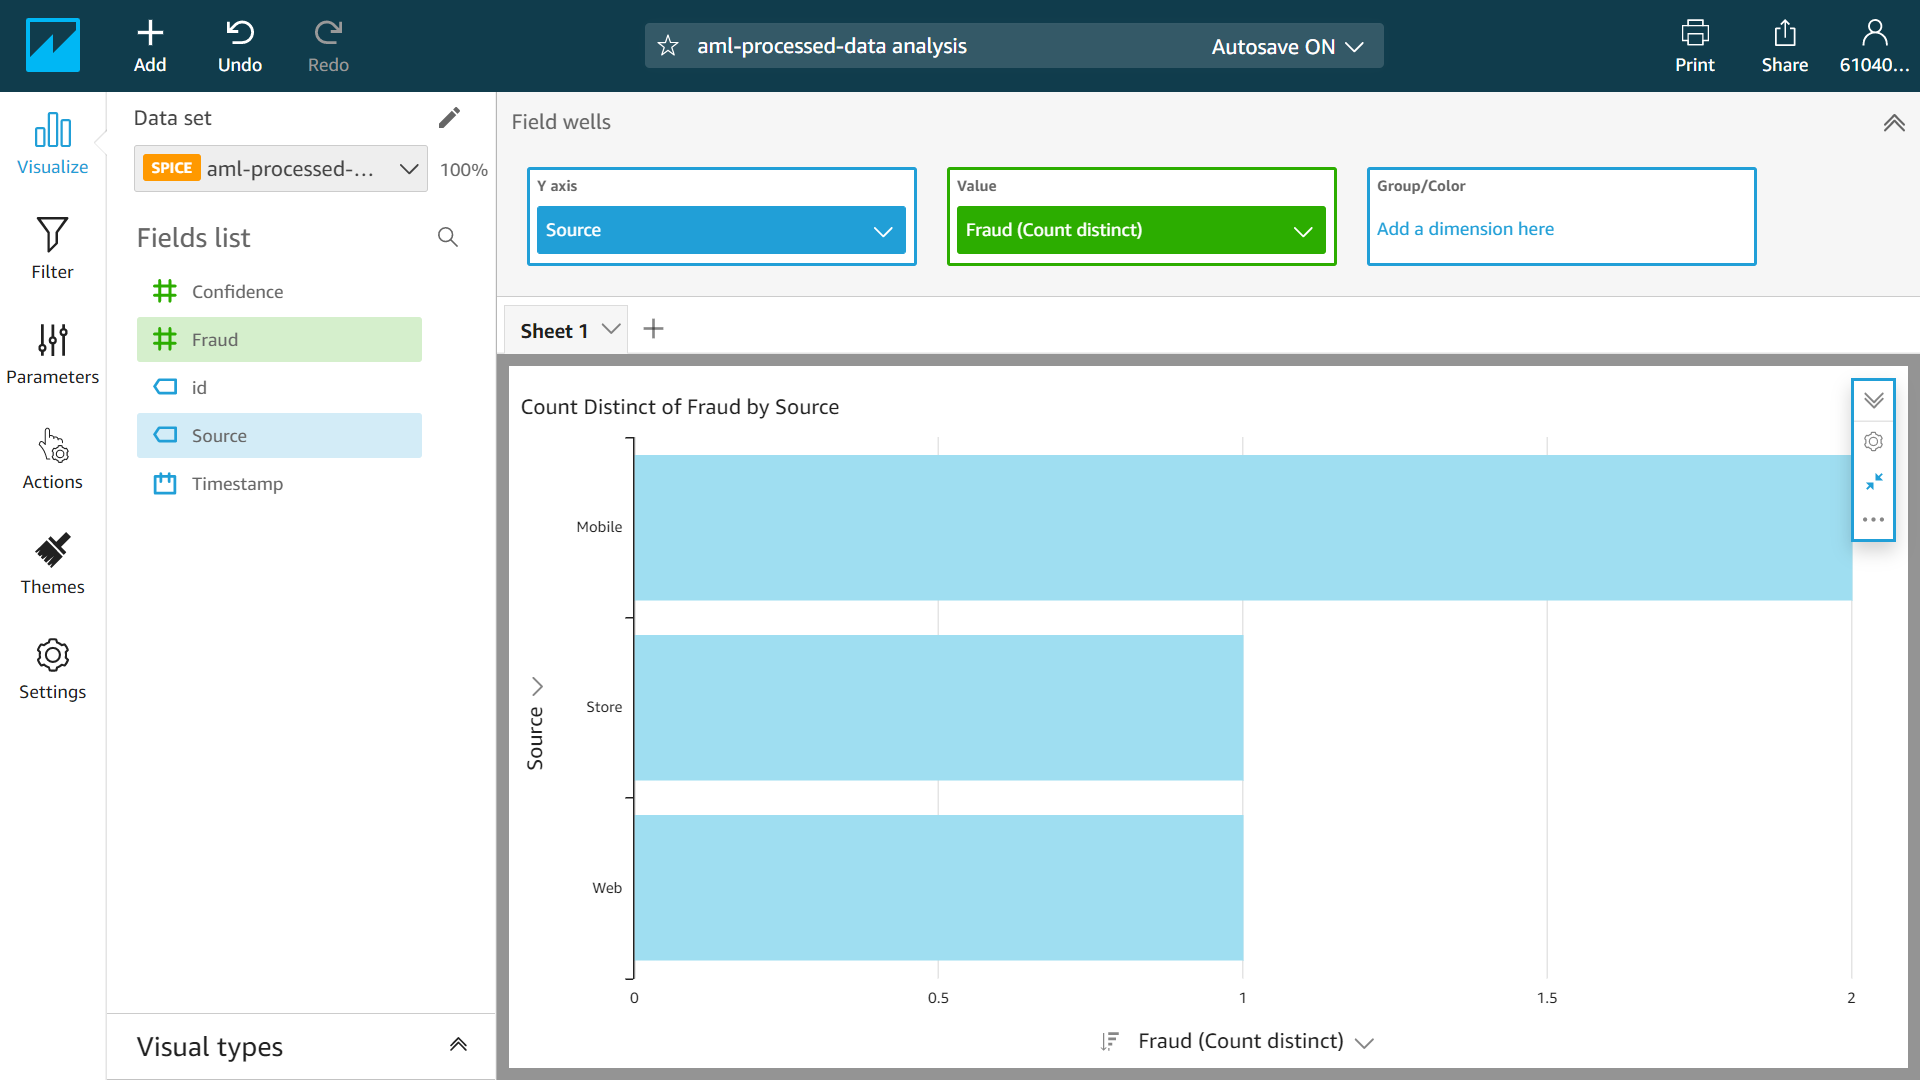Screen dimensions: 1920x1080
Task: Click the Mobile bar in the chart
Action: [1242, 527]
